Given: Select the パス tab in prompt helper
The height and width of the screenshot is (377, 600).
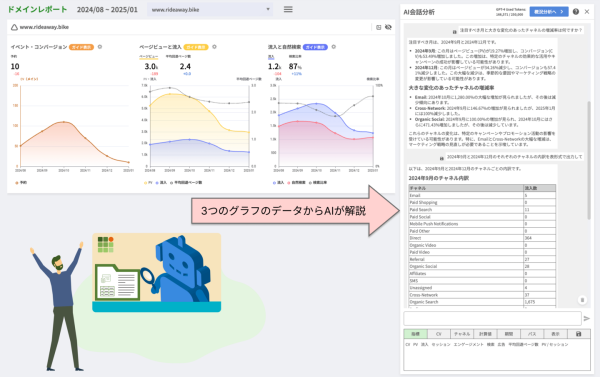Looking at the screenshot, I should 532,334.
